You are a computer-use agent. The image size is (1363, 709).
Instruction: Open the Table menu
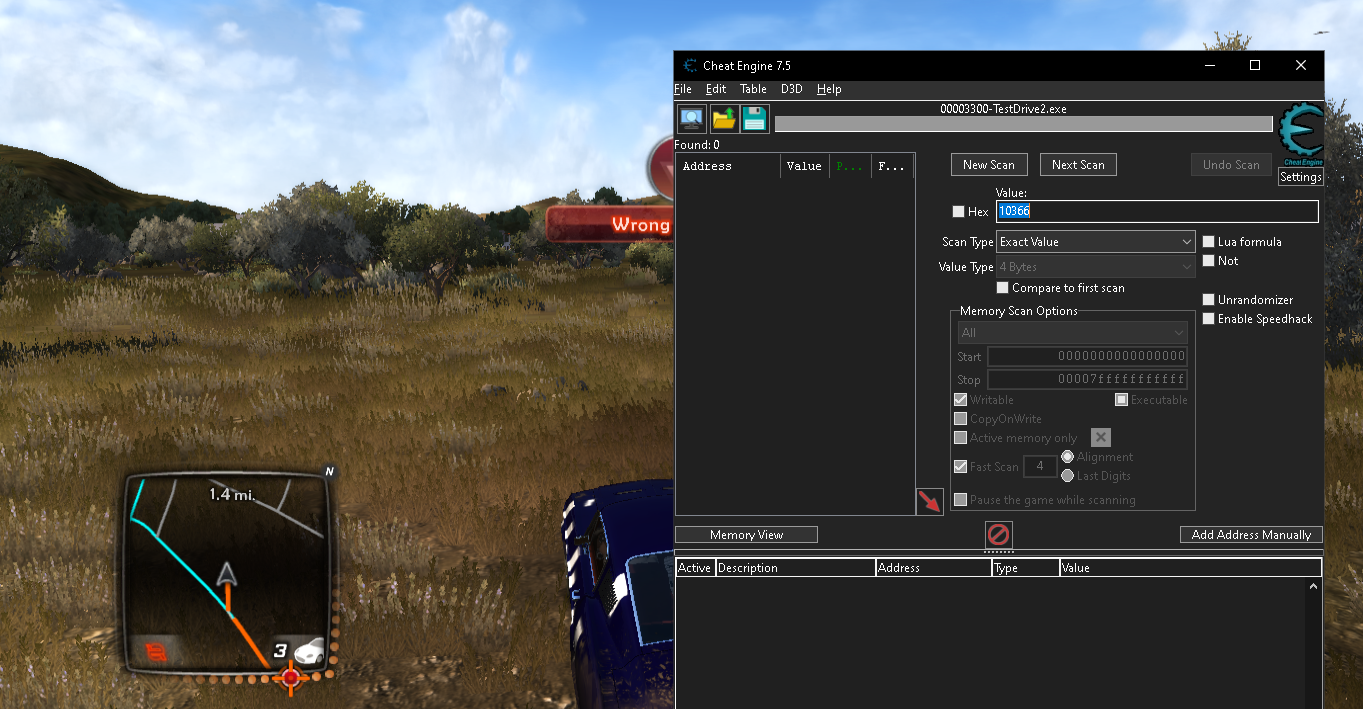(753, 89)
